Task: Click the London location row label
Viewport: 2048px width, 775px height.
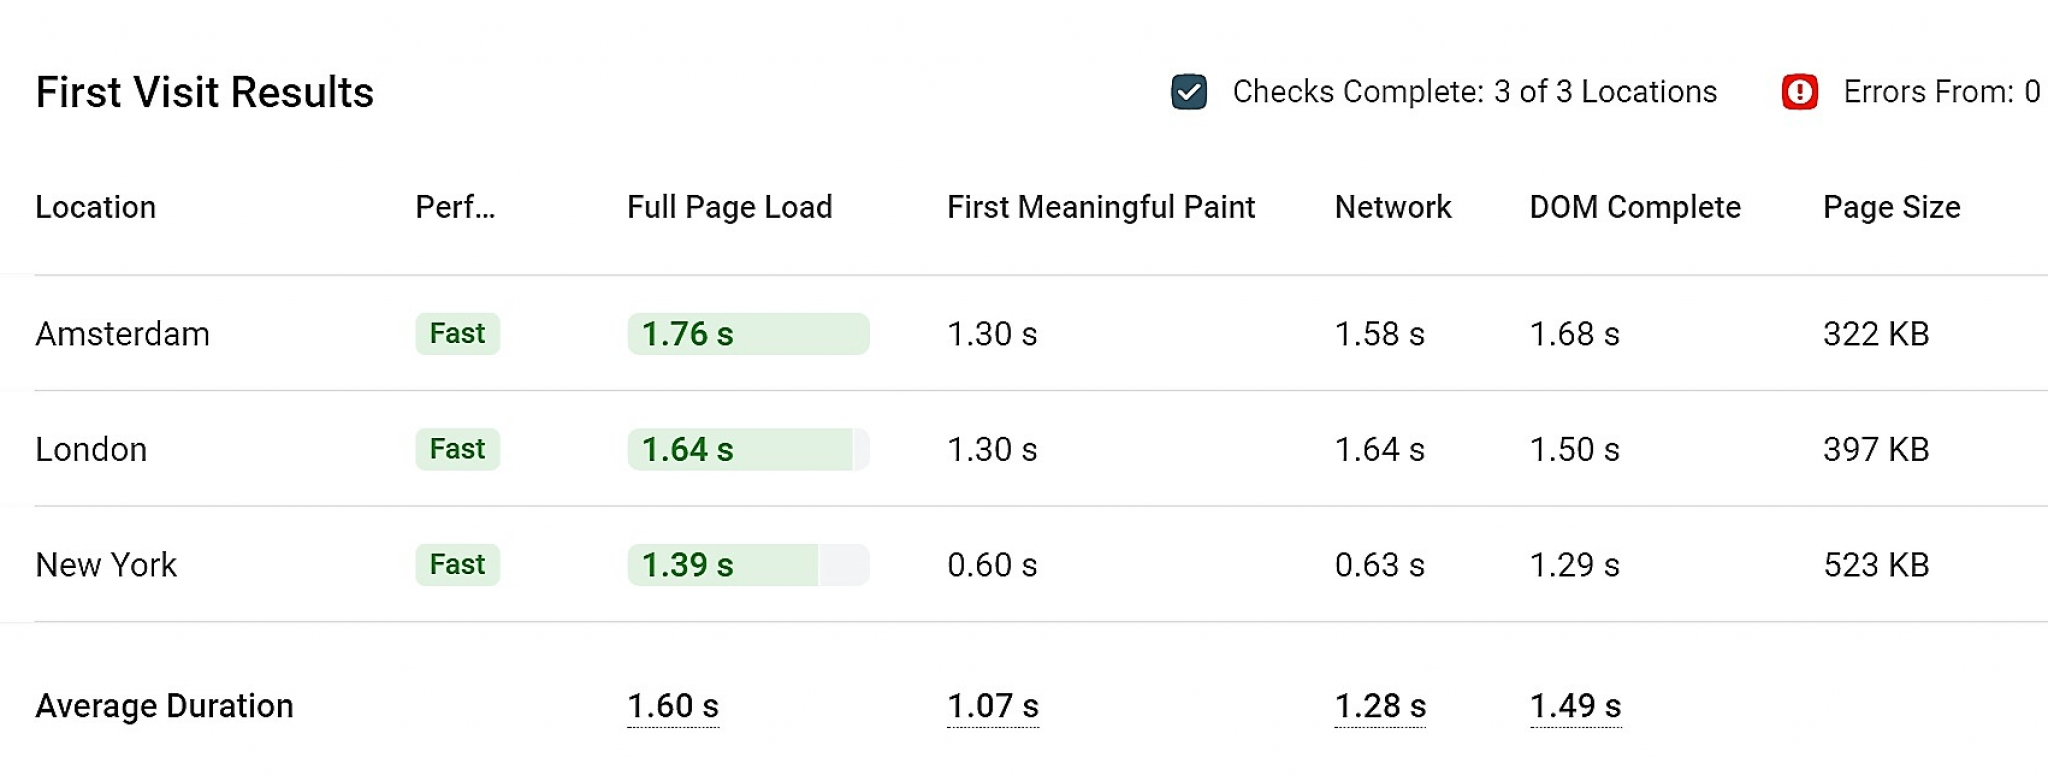Action: click(91, 450)
